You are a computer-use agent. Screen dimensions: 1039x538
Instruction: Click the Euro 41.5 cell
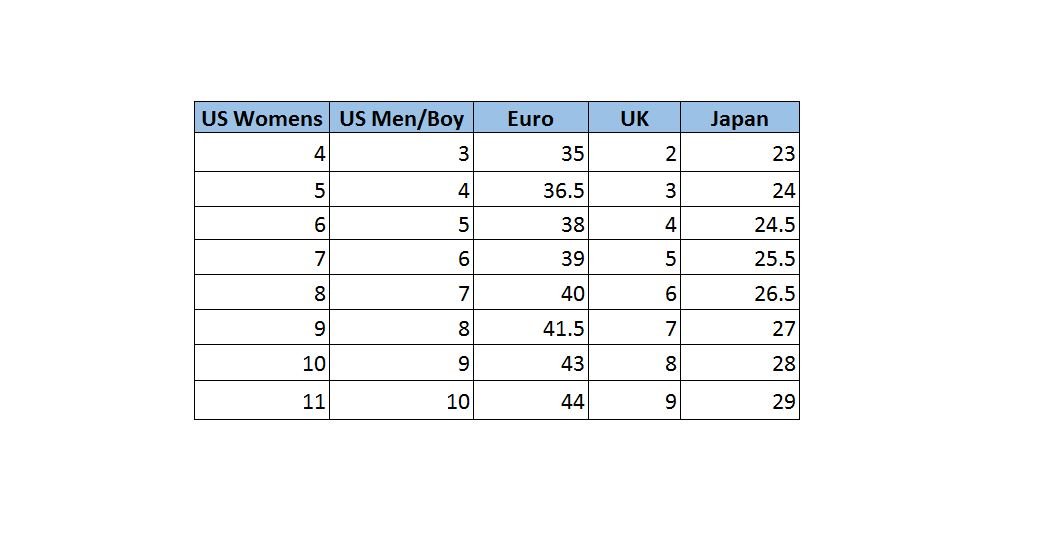(531, 328)
